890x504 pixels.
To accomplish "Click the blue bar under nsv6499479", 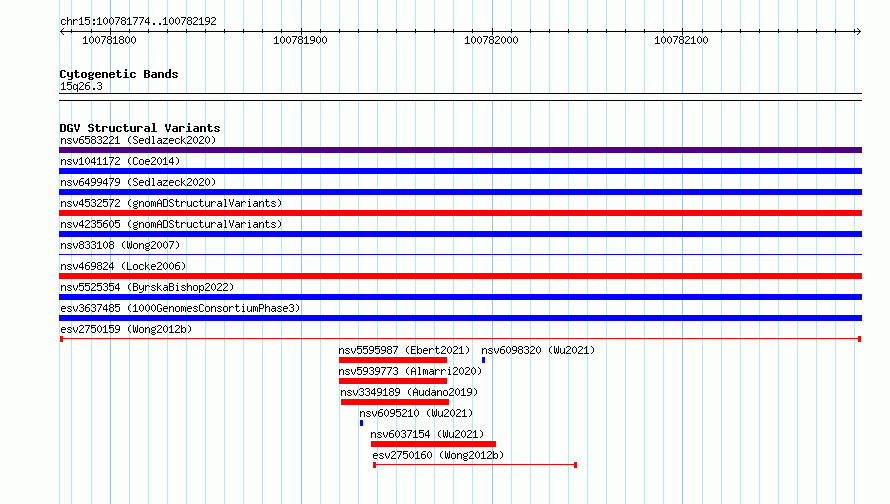I will [x=460, y=192].
